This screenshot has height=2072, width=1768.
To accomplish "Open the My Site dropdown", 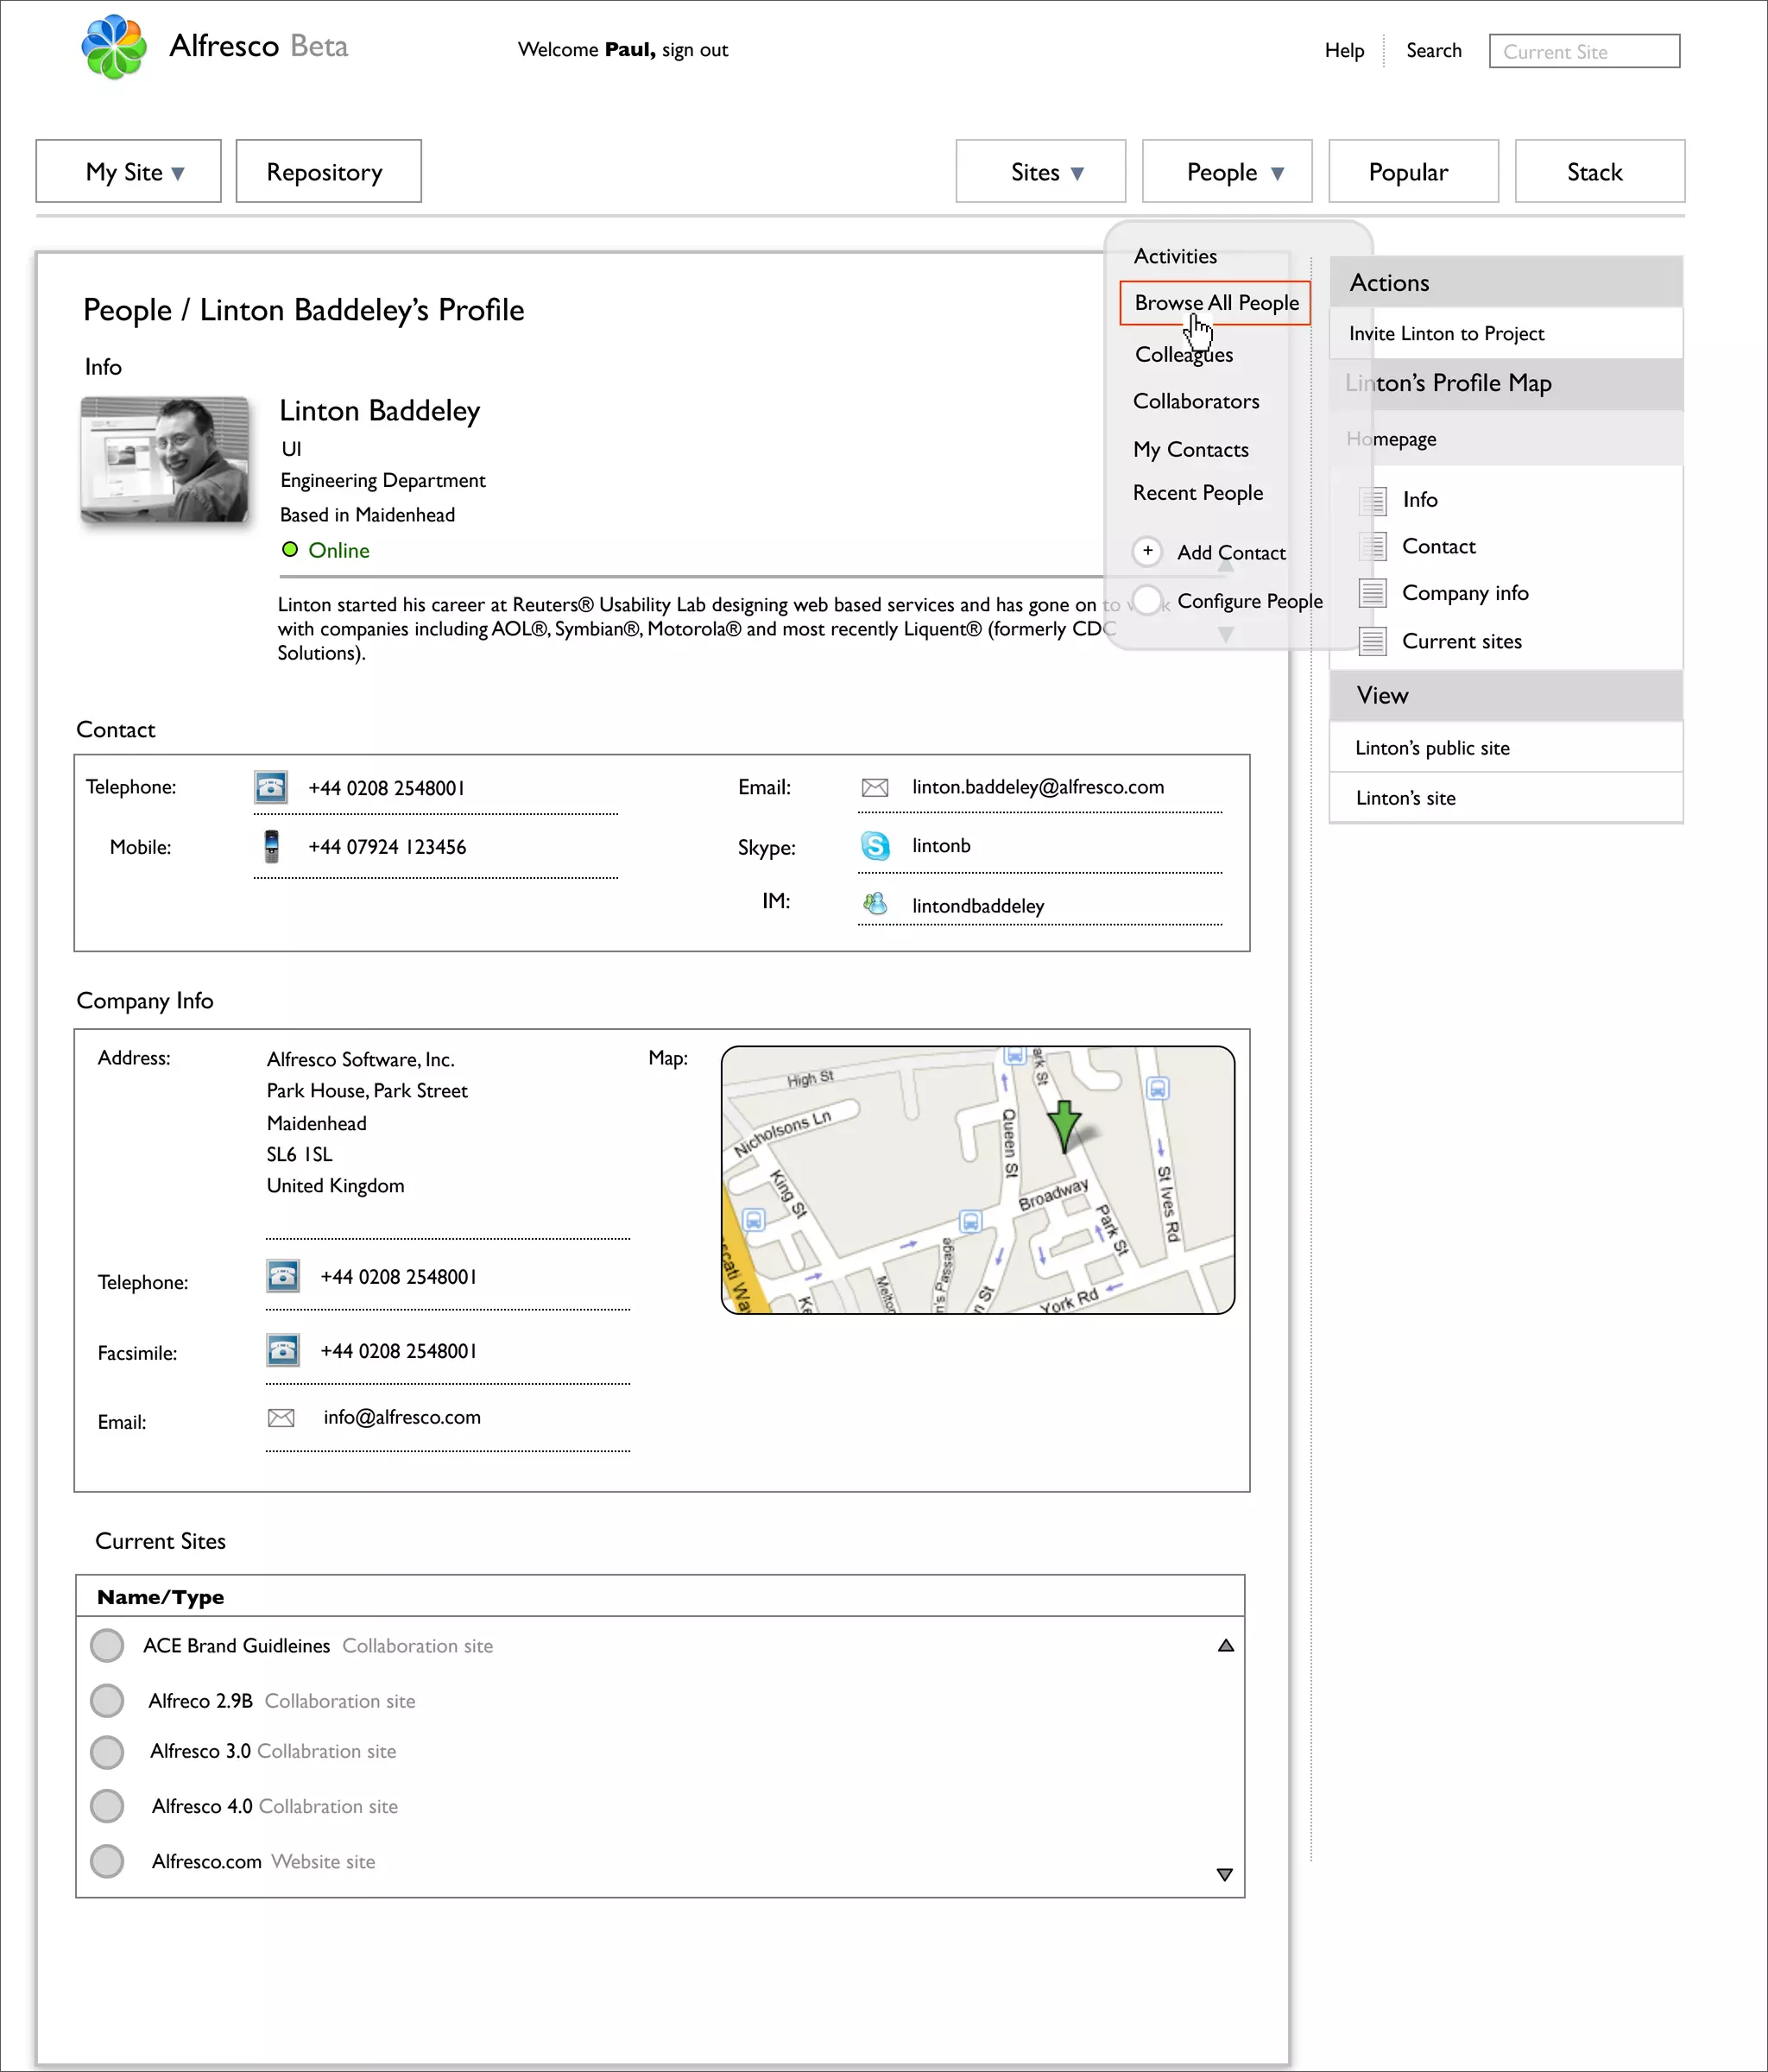I will 129,171.
